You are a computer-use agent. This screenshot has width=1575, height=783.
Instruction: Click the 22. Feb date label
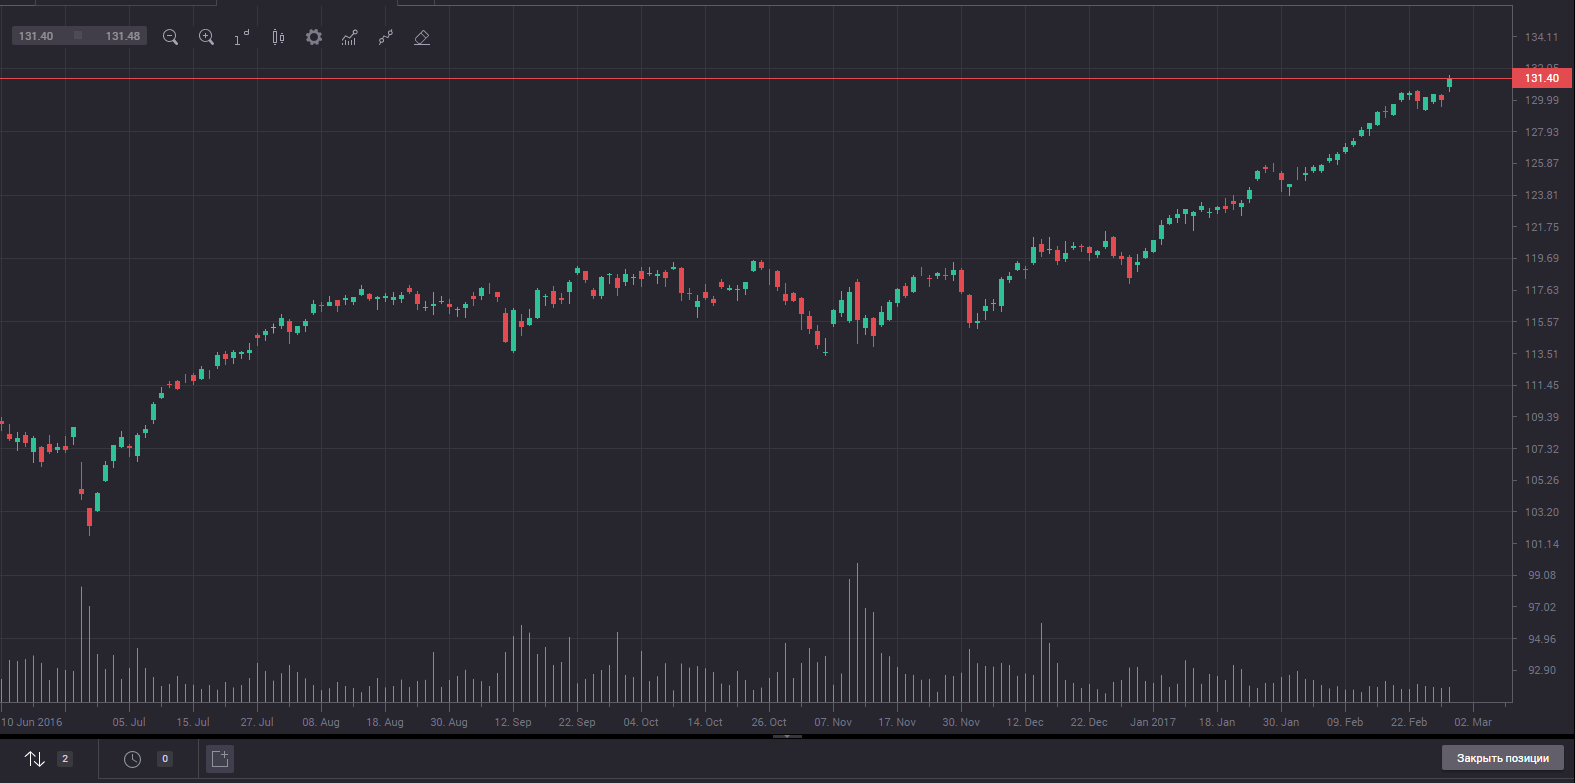(x=1409, y=722)
